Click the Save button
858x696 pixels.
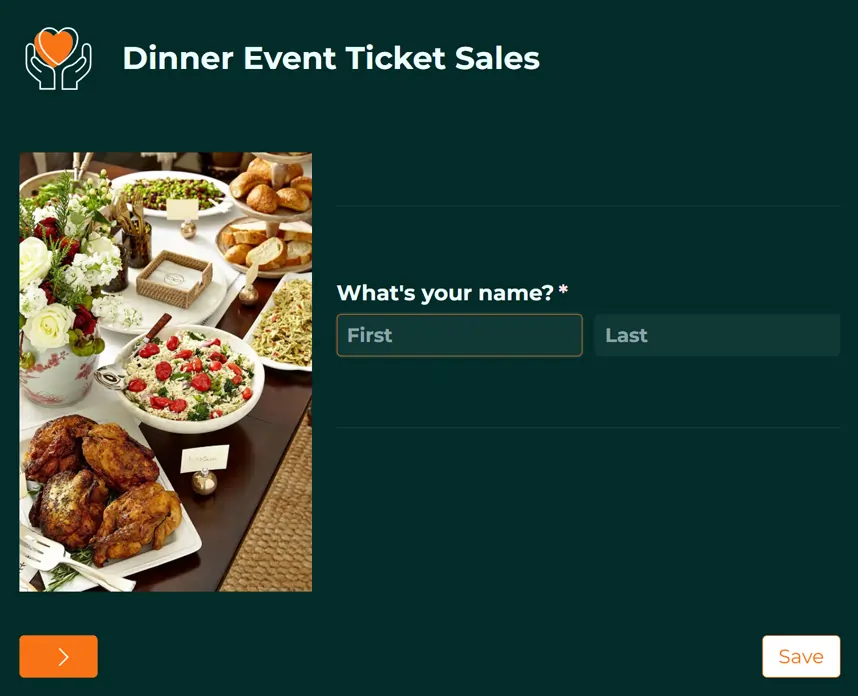click(800, 656)
